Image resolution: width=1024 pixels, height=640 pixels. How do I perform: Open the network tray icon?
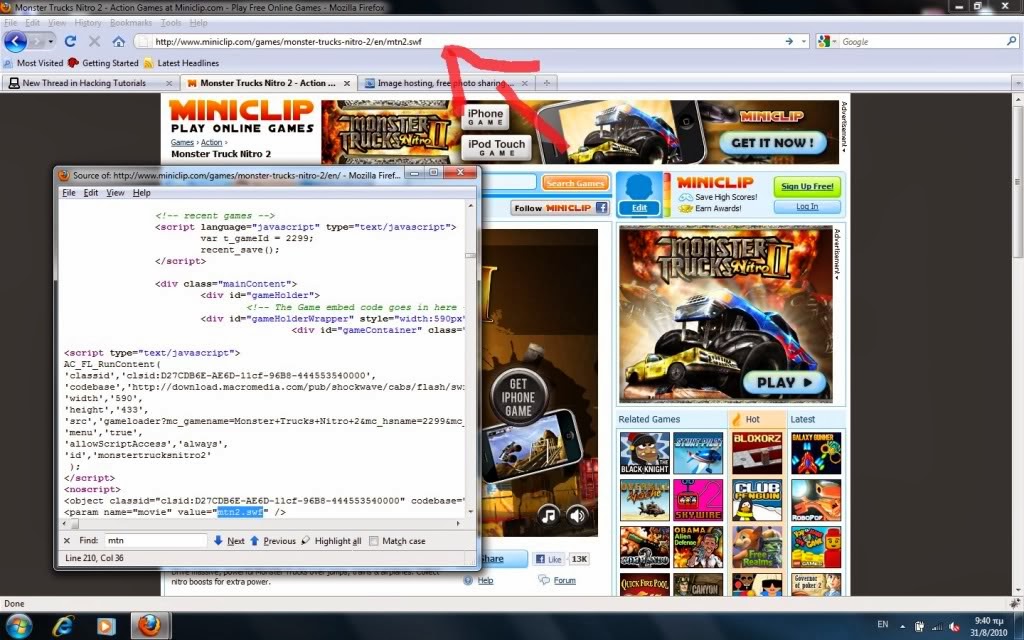[937, 627]
